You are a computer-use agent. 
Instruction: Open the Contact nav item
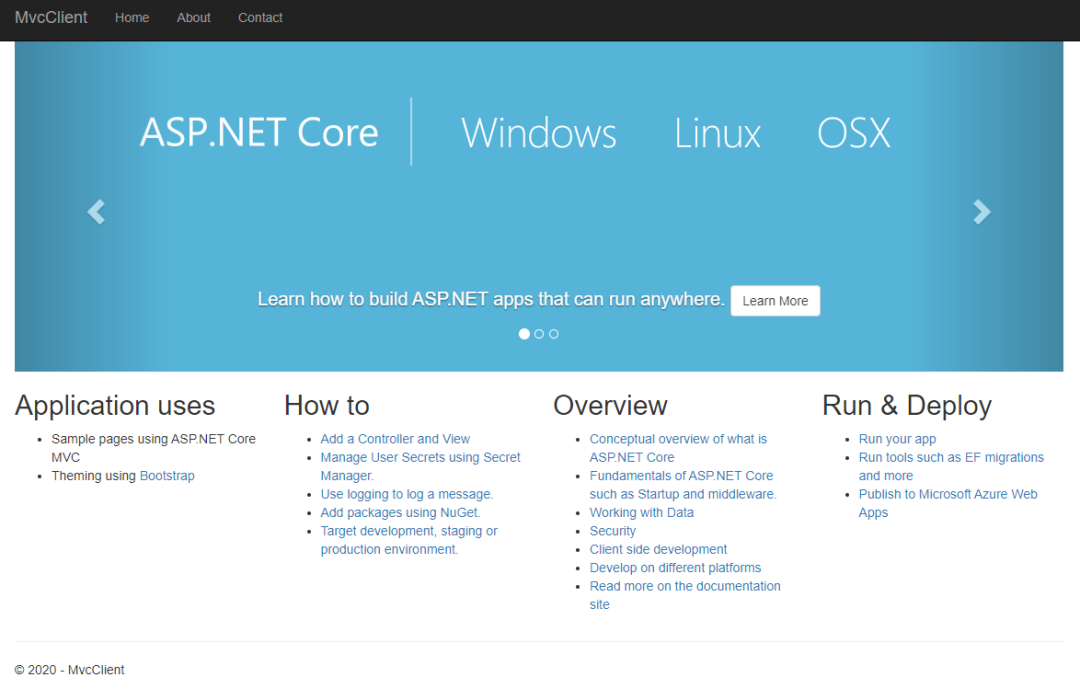tap(260, 18)
